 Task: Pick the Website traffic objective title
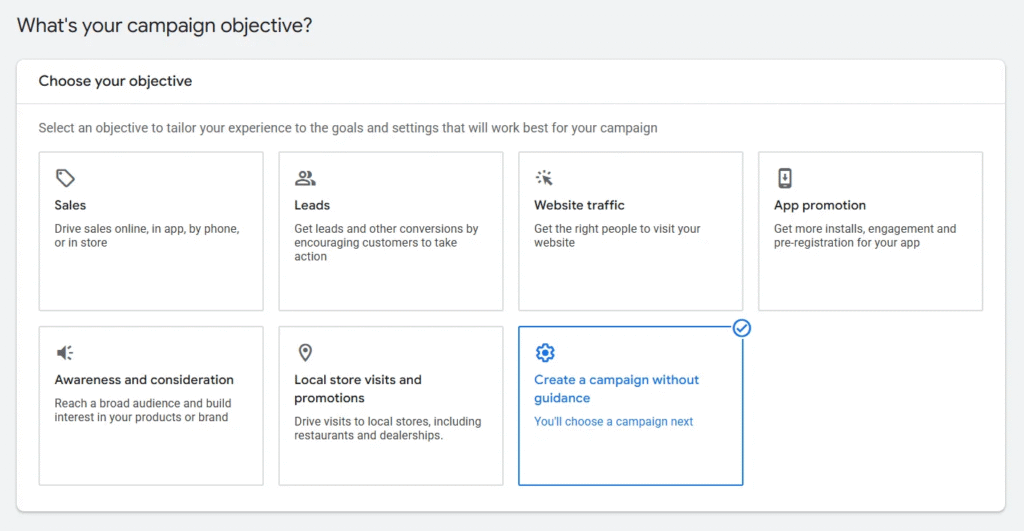point(579,205)
